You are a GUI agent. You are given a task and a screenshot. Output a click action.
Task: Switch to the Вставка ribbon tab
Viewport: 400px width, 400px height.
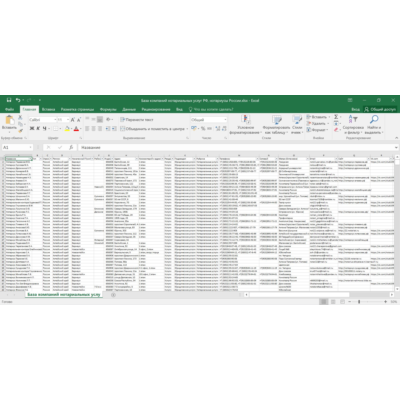click(48, 109)
